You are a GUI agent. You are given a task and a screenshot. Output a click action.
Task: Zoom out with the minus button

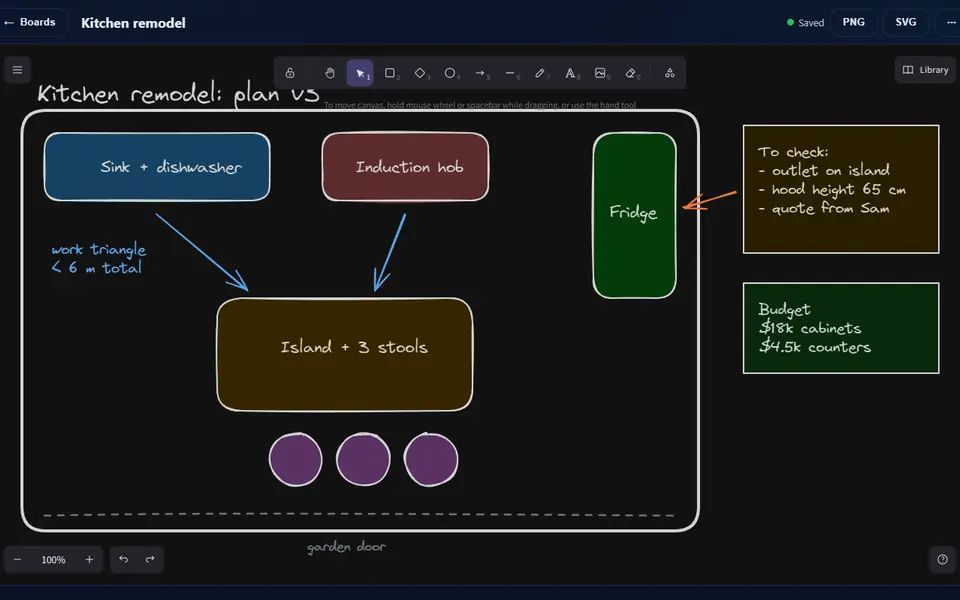click(x=18, y=560)
